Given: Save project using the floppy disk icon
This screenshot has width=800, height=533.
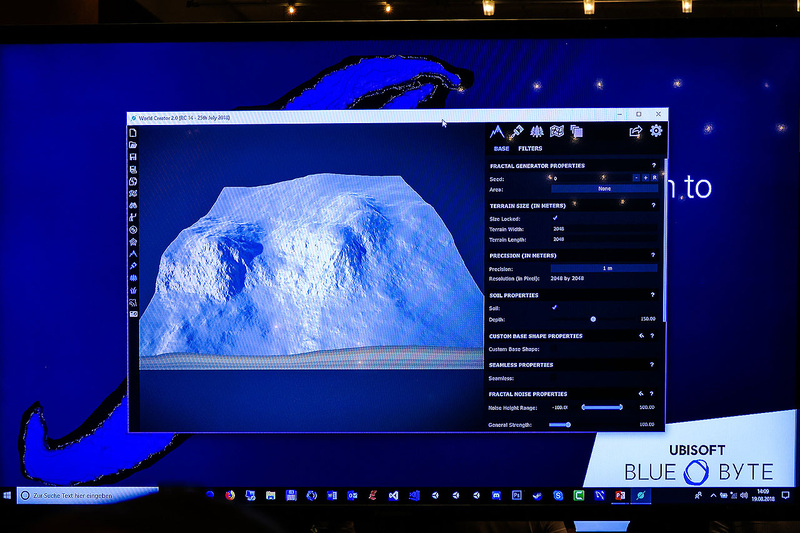Looking at the screenshot, I should coord(133,157).
